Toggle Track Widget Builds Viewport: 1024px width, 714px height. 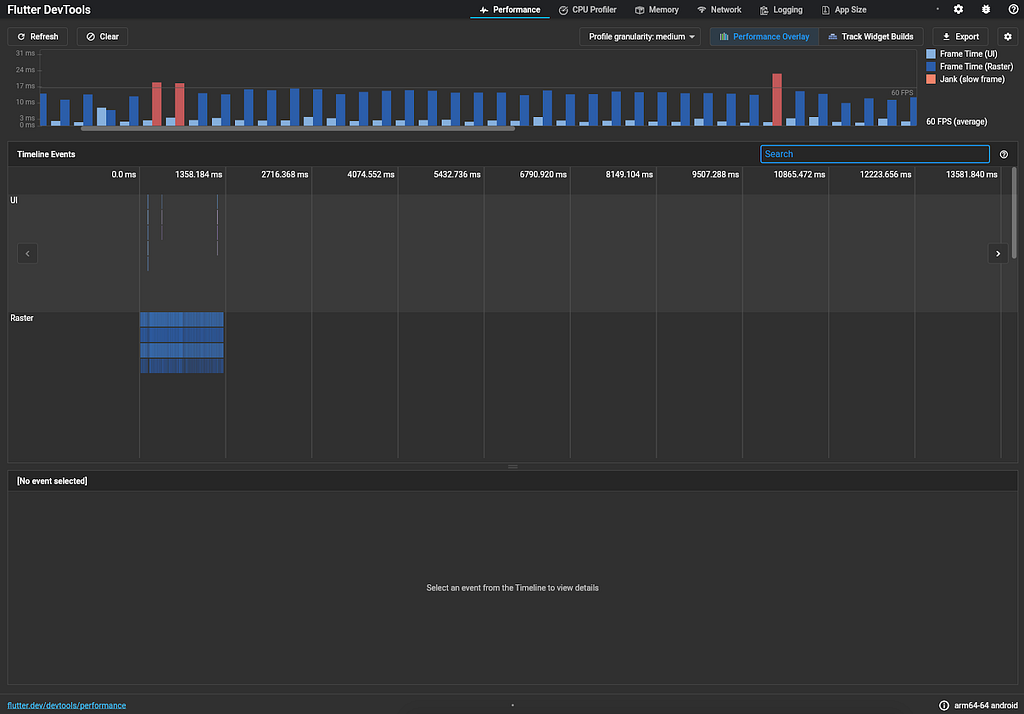[871, 37]
